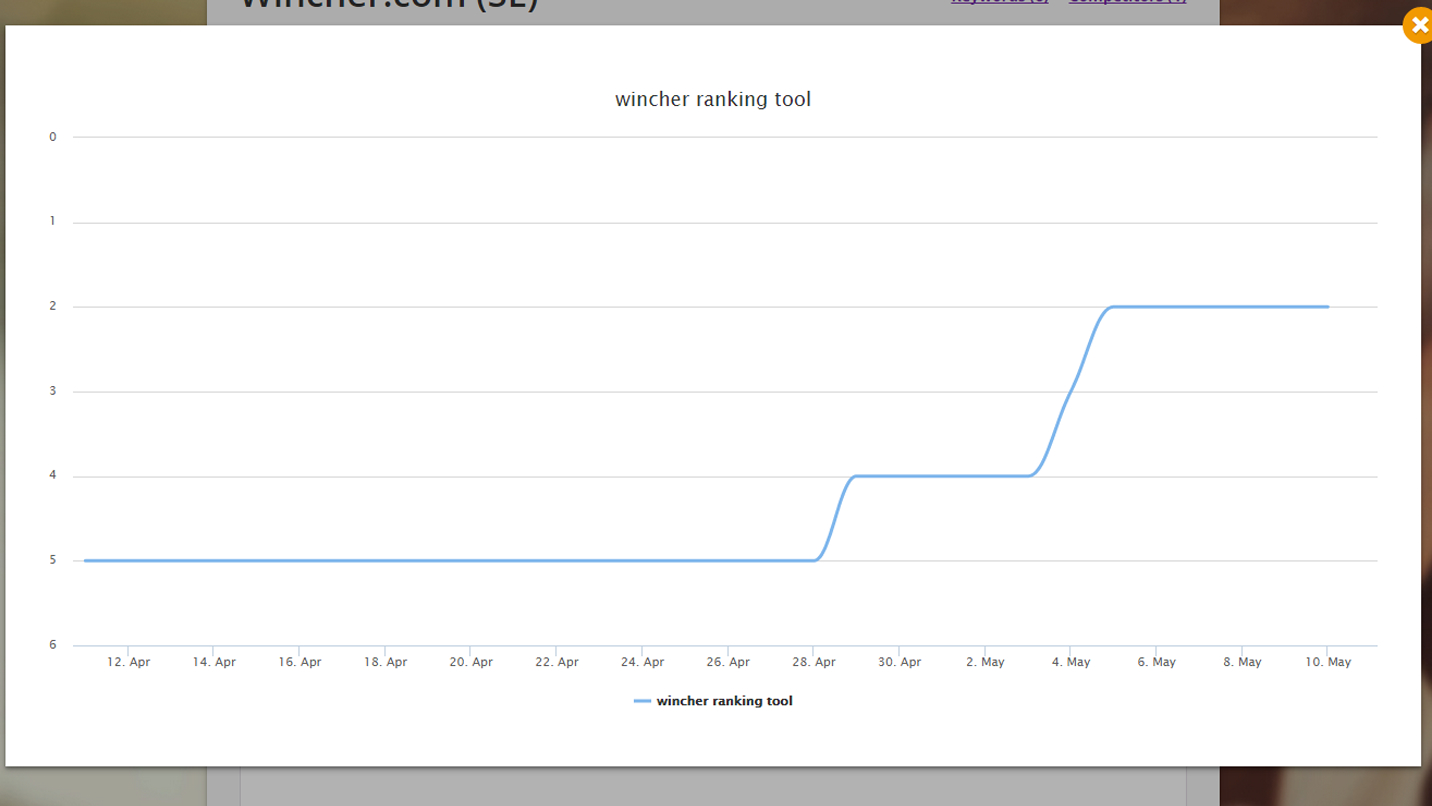
Task: Click the '2. May' x-axis date label
Action: tap(985, 662)
